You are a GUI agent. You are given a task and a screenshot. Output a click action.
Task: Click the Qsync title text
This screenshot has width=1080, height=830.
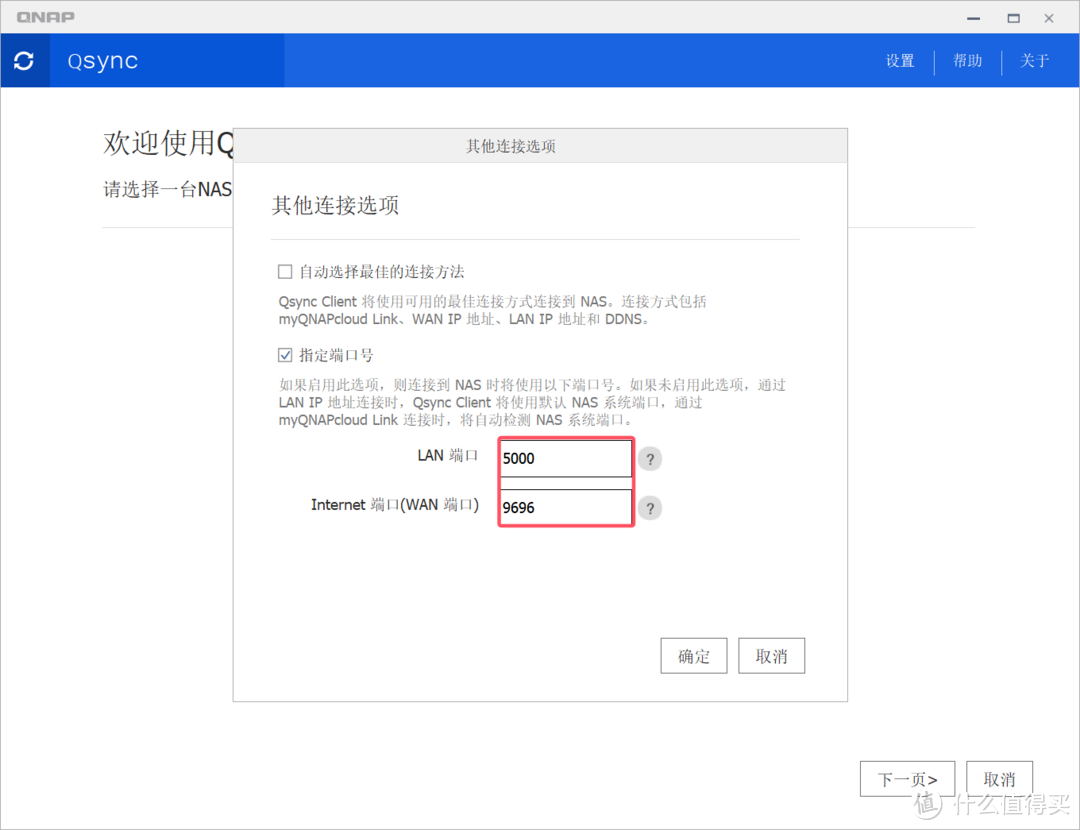(x=103, y=61)
